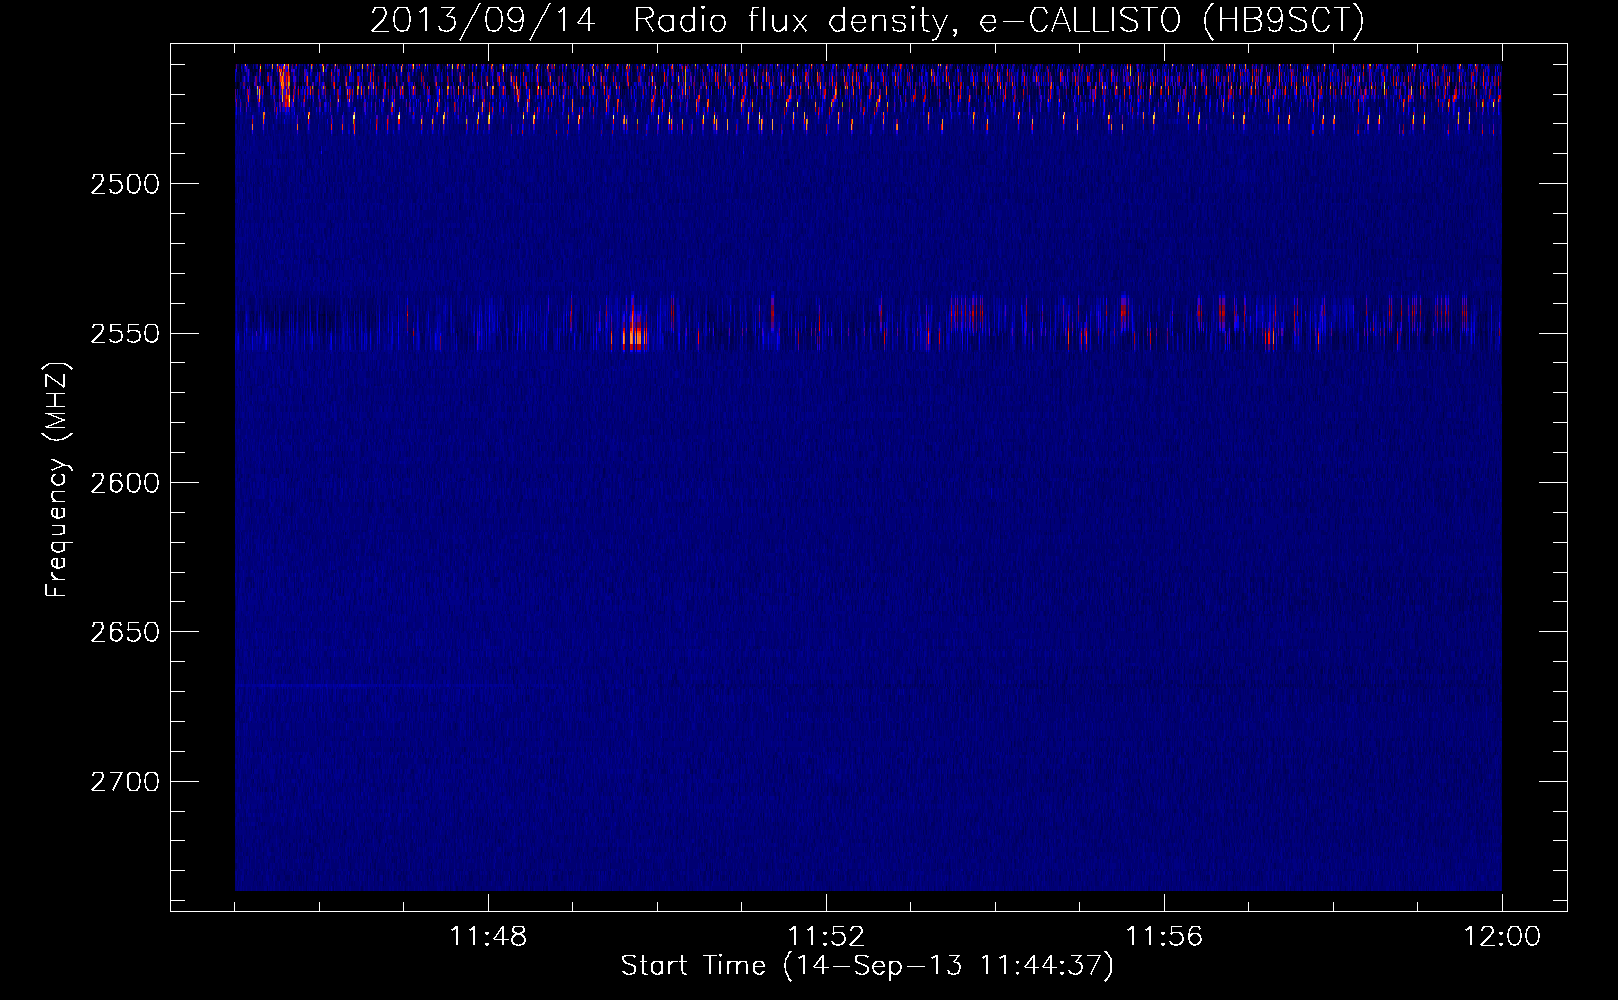Image resolution: width=1618 pixels, height=1000 pixels.
Task: Click the 11:48 time tick label
Action: click(488, 937)
